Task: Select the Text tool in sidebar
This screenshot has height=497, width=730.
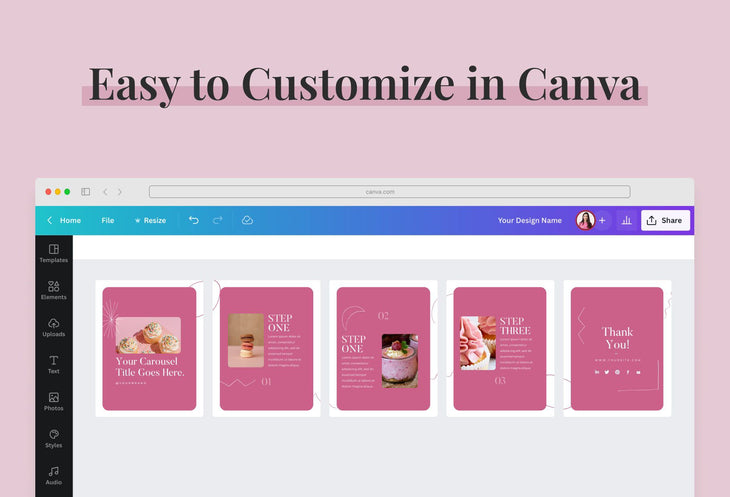Action: coord(54,364)
